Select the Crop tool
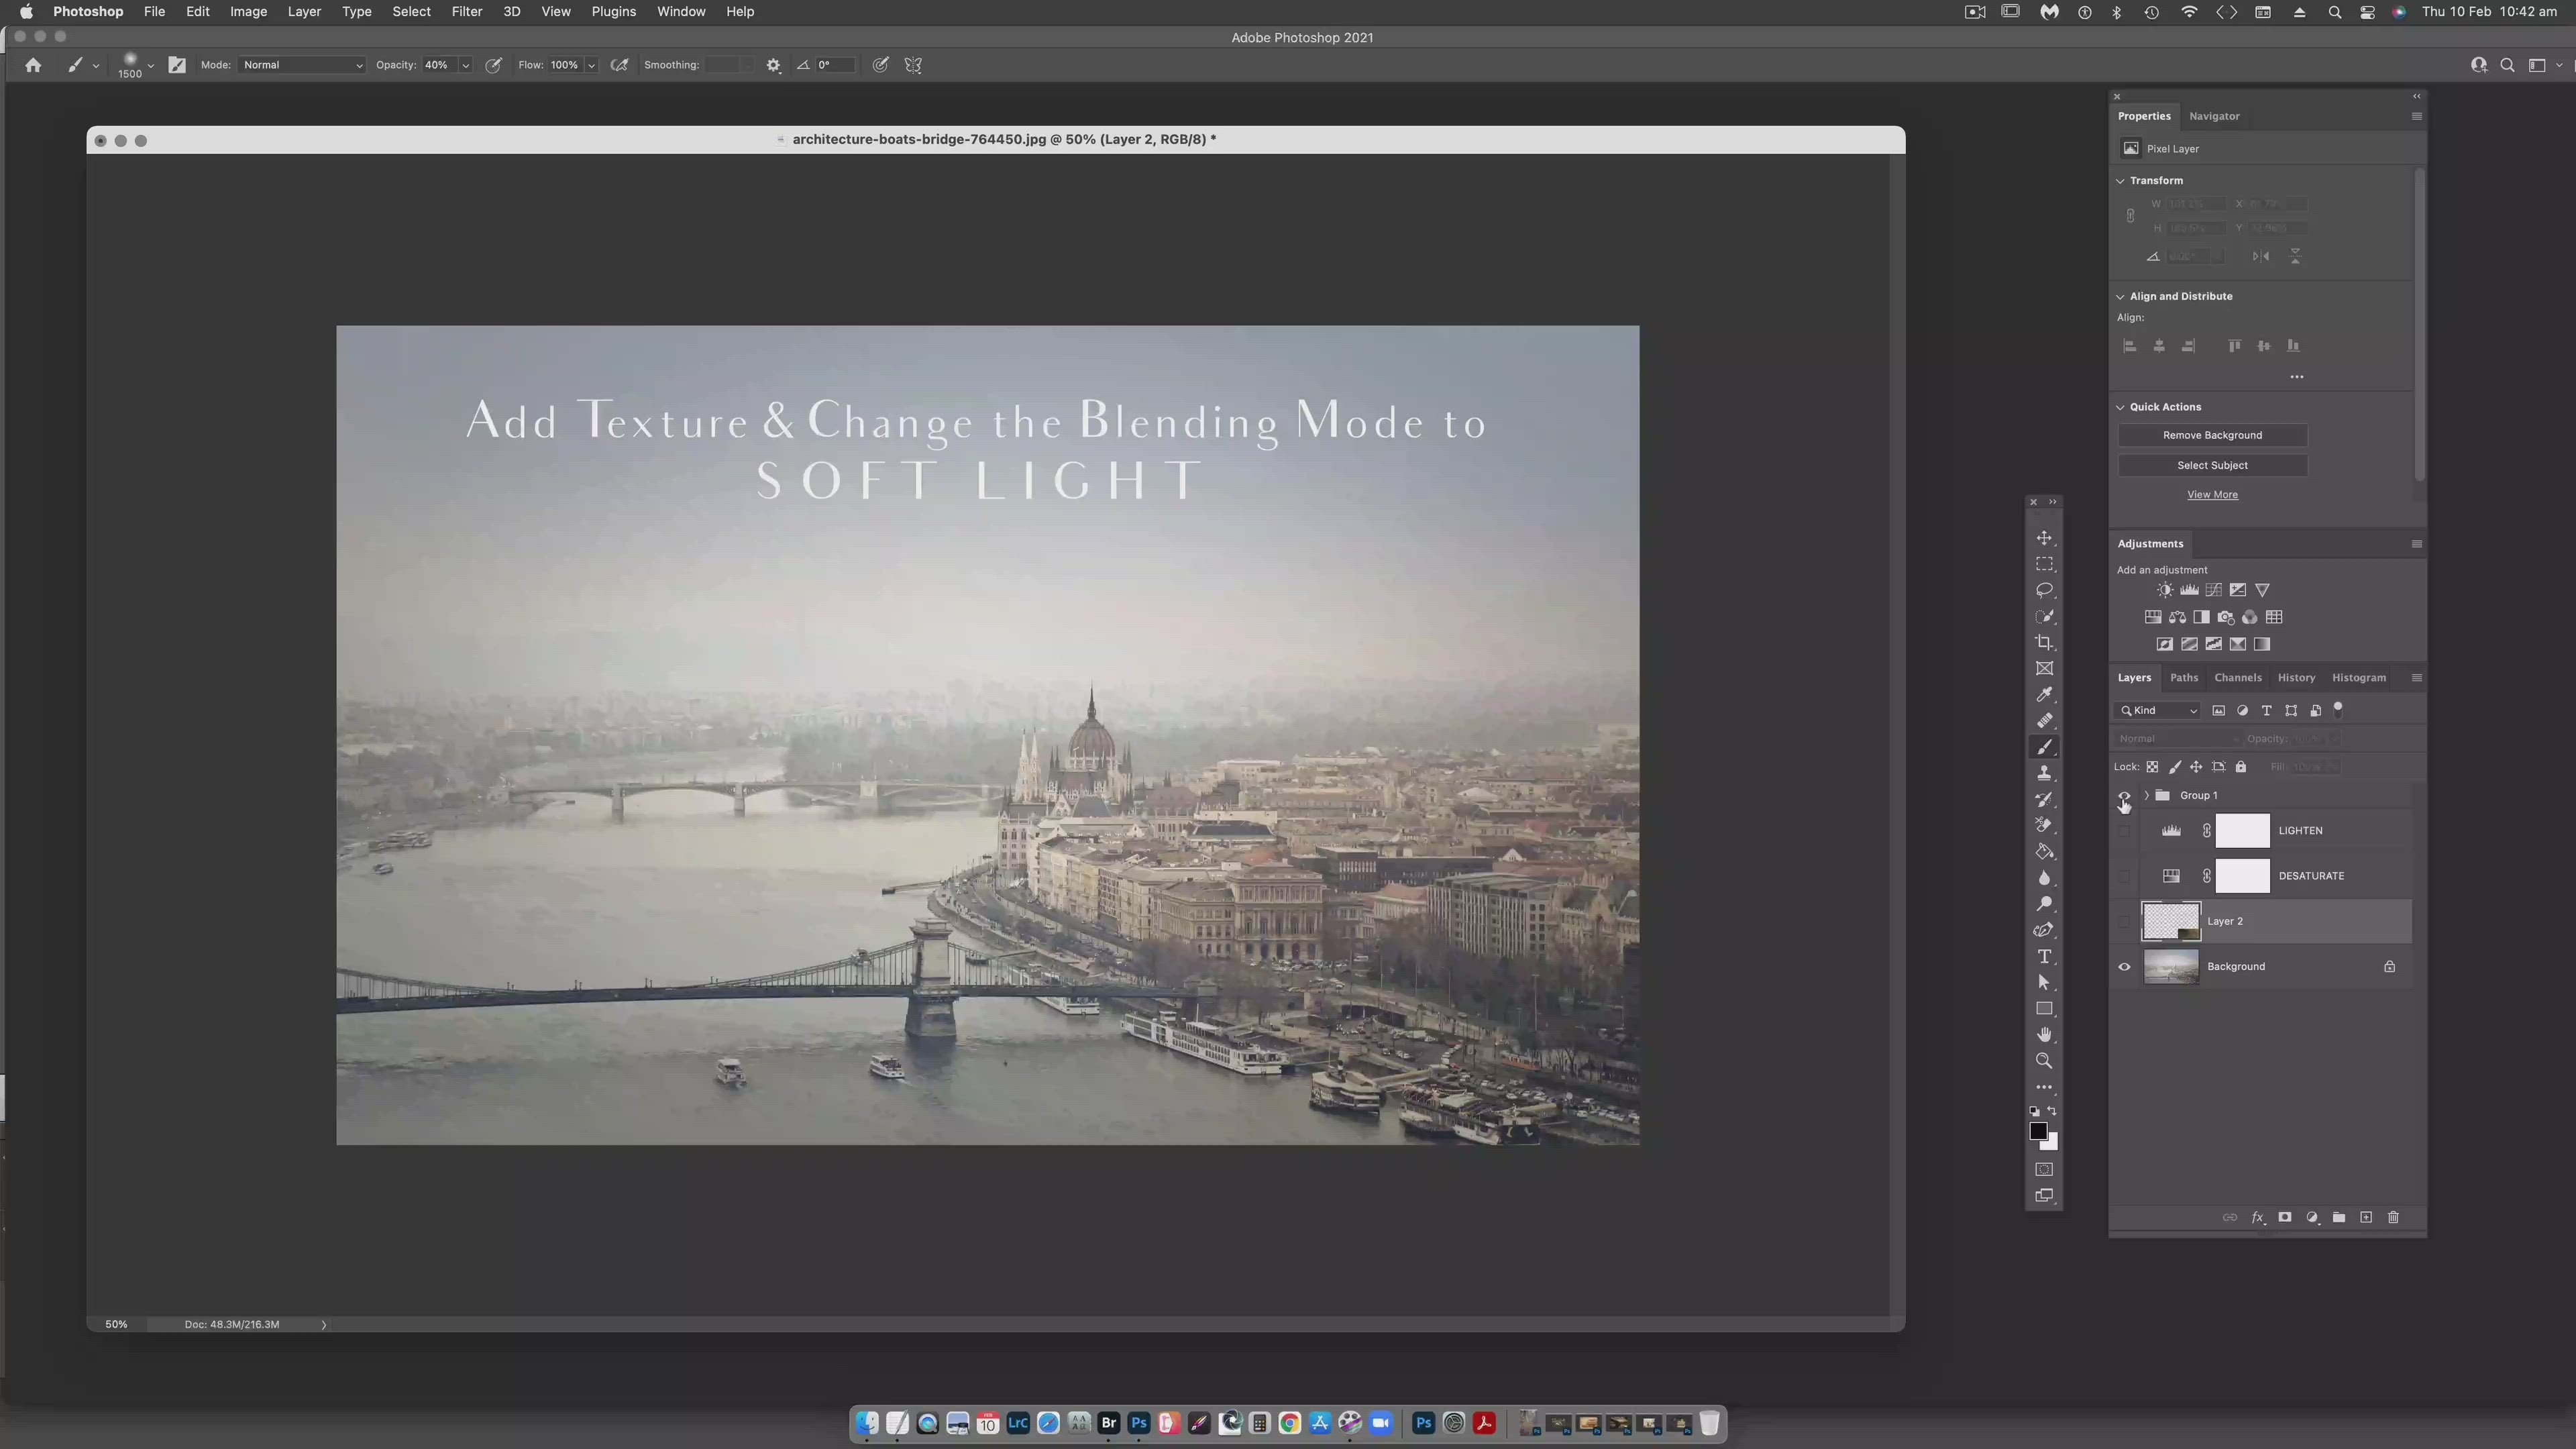 tap(2044, 643)
